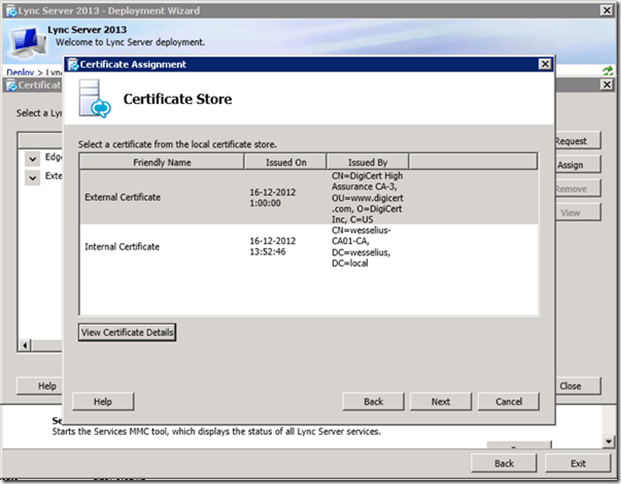Viewport: 621px width, 484px height.
Task: Click Next in Certificate Assignment dialog
Action: (440, 401)
